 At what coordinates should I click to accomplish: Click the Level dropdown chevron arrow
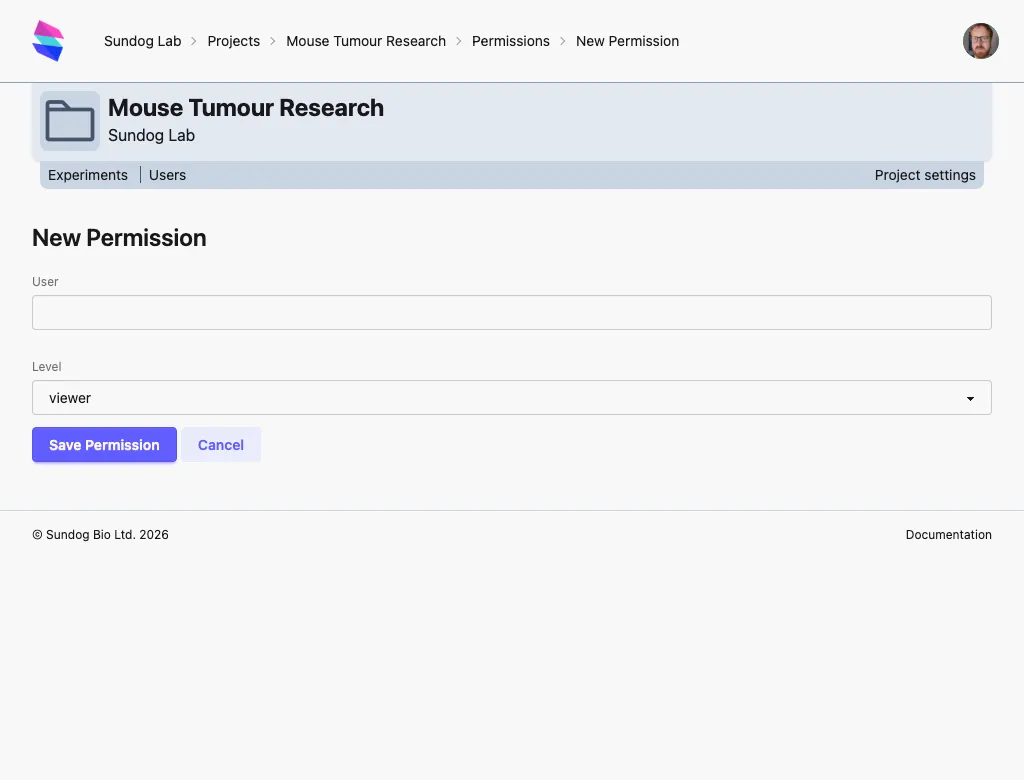click(x=969, y=397)
